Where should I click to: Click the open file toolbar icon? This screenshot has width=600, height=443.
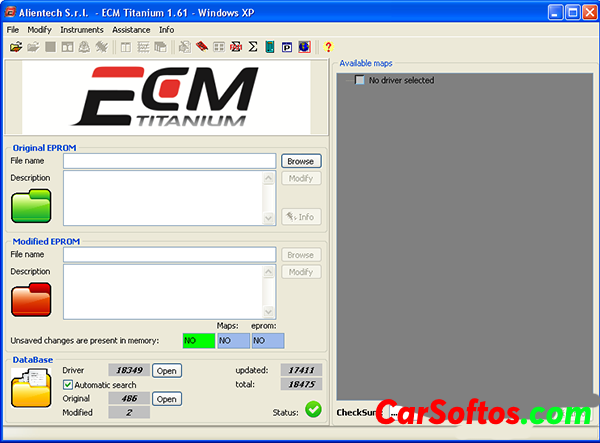(16, 47)
